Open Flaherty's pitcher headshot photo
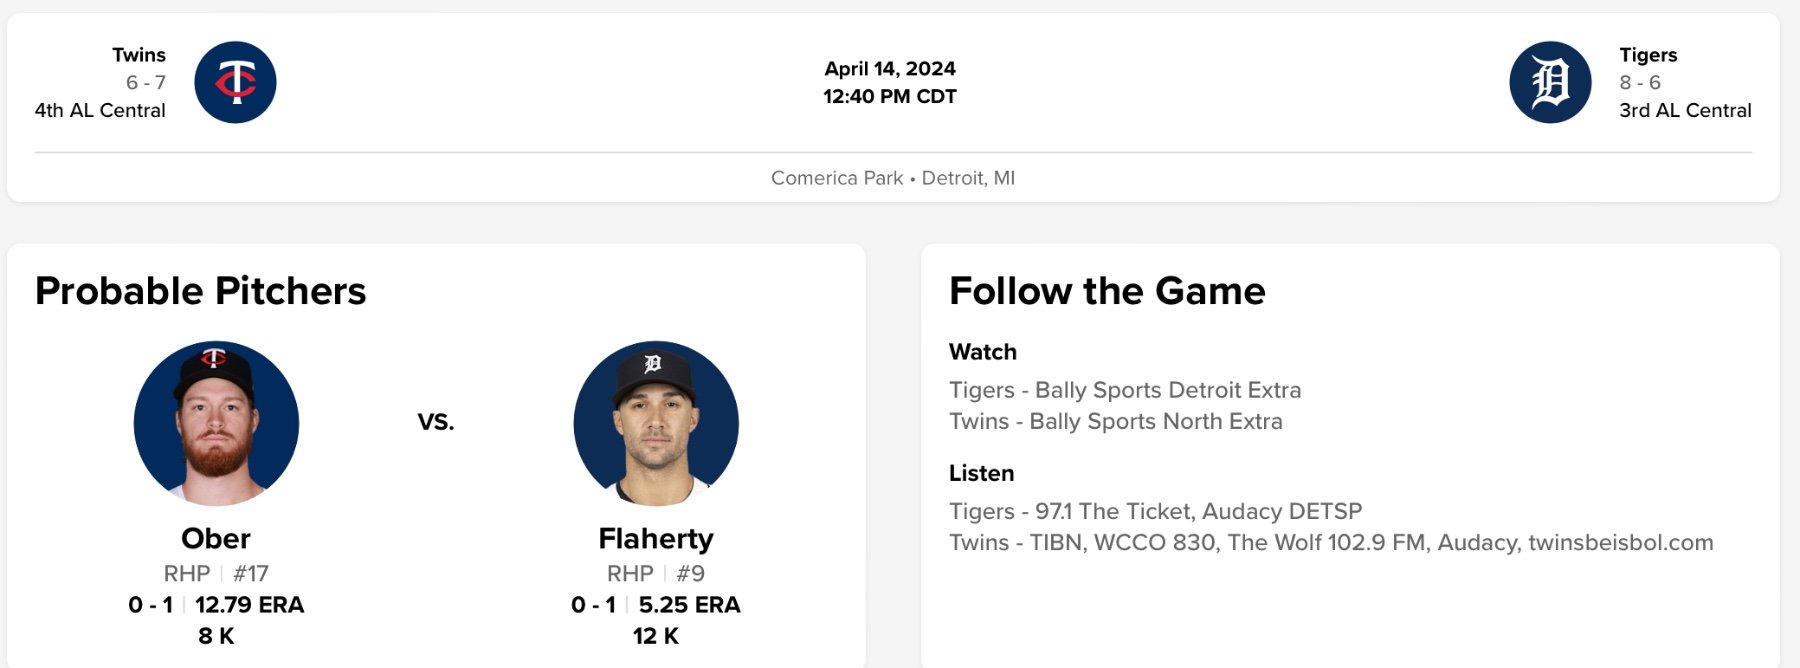Image resolution: width=1800 pixels, height=668 pixels. click(656, 423)
